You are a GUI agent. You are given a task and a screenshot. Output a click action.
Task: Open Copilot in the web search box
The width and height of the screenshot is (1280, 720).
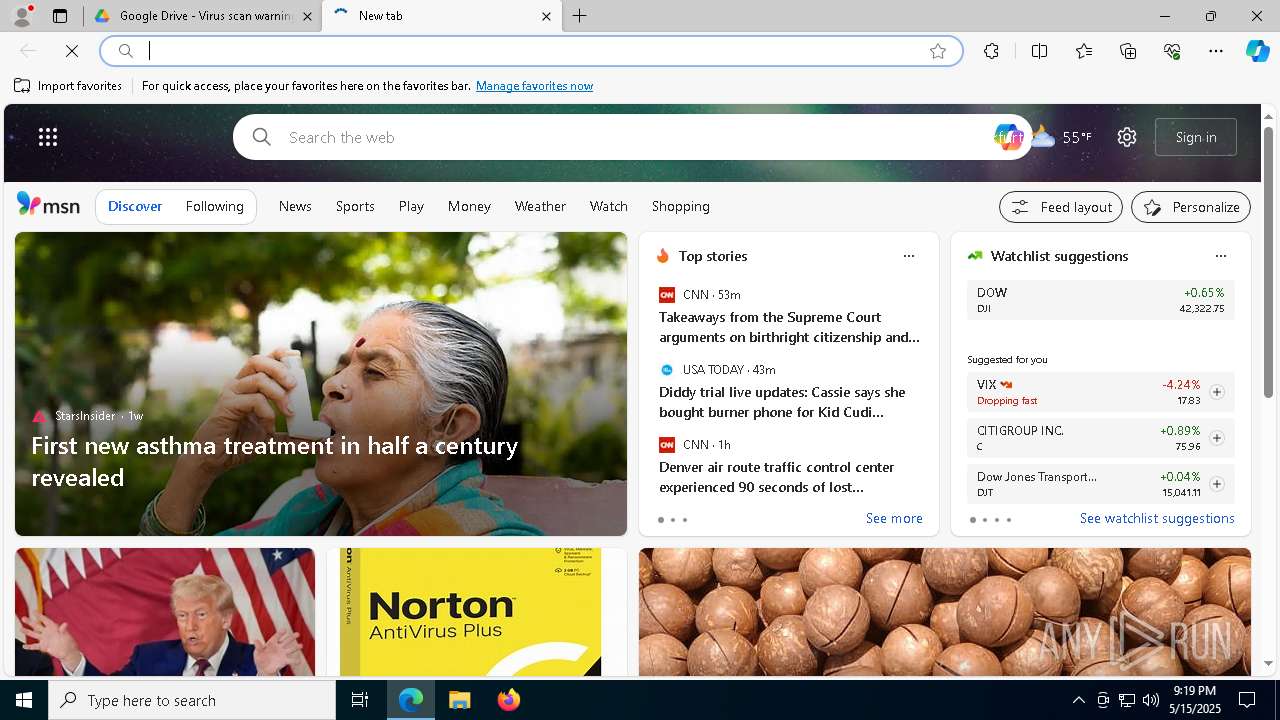tap(1008, 137)
